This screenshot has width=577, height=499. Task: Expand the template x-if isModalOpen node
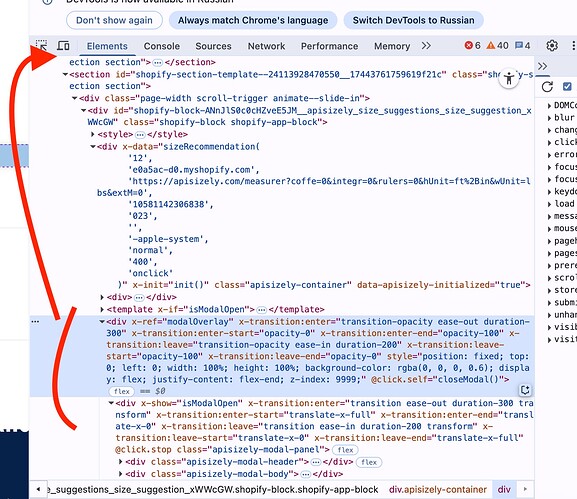click(x=102, y=309)
